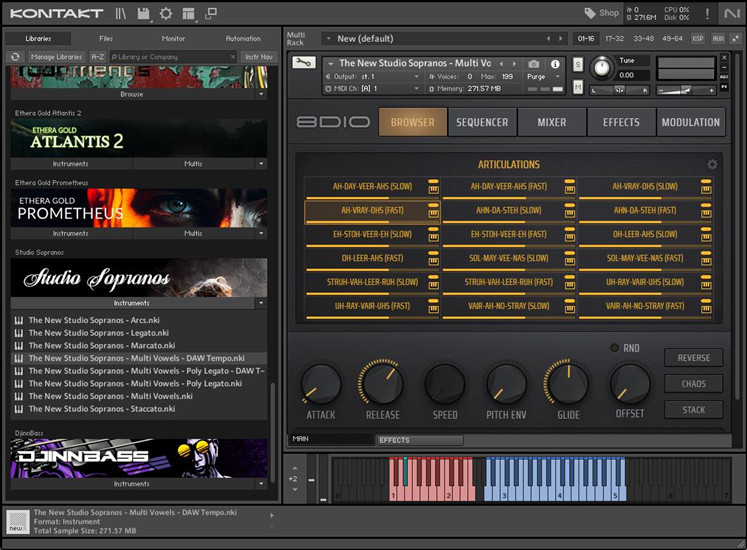Click the wrench icon to edit the instrument
The width and height of the screenshot is (747, 550).
[303, 63]
